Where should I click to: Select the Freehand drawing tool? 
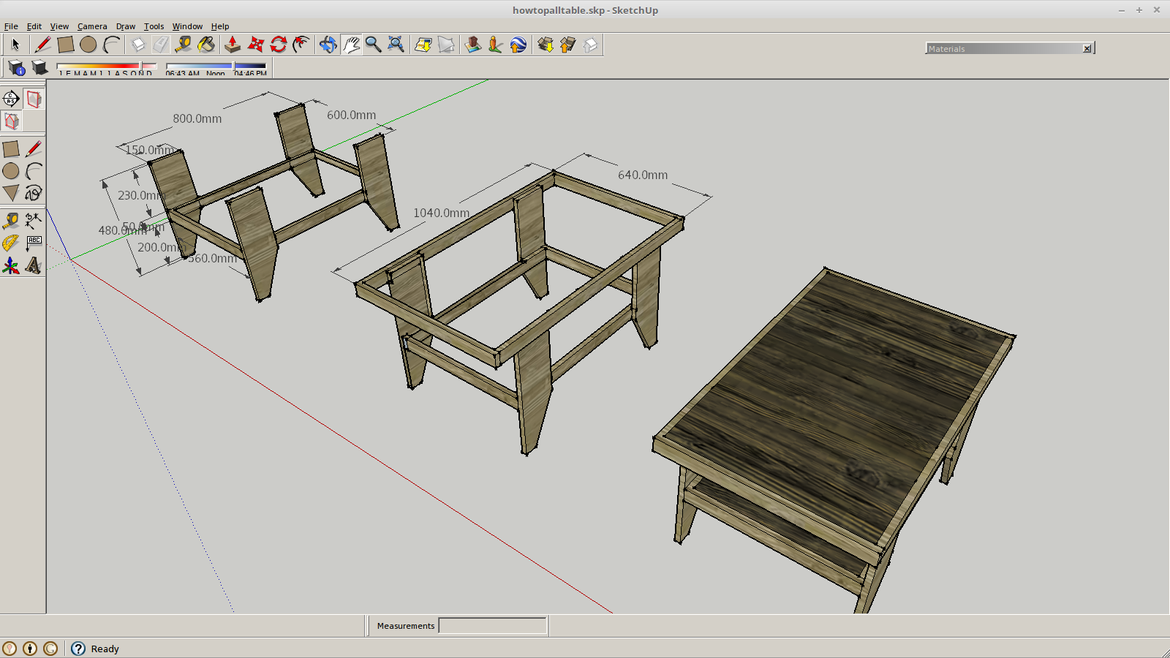33,194
